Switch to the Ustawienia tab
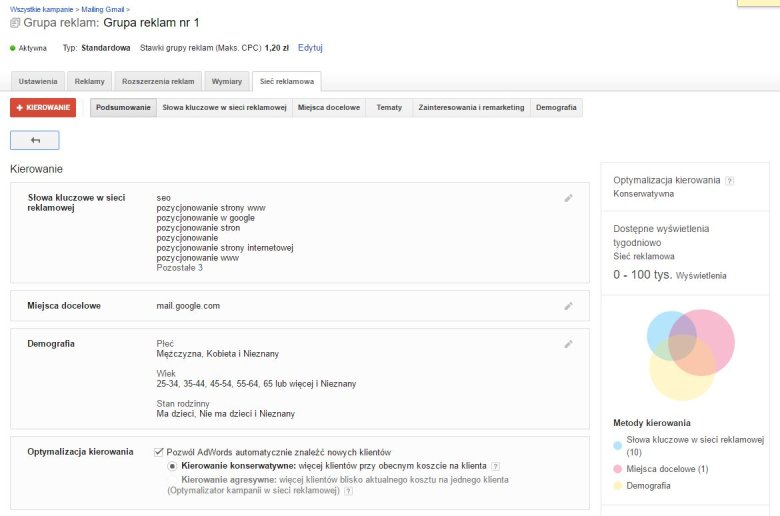 (x=39, y=81)
